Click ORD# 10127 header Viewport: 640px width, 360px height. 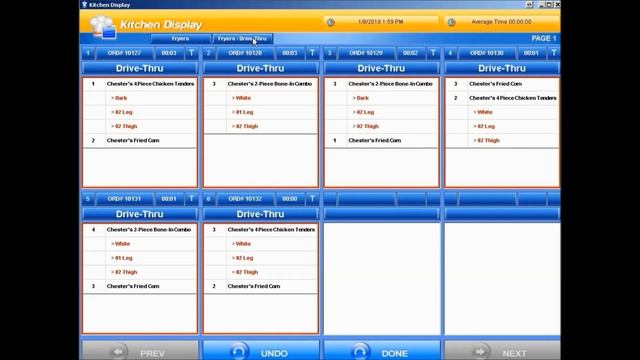coord(124,53)
